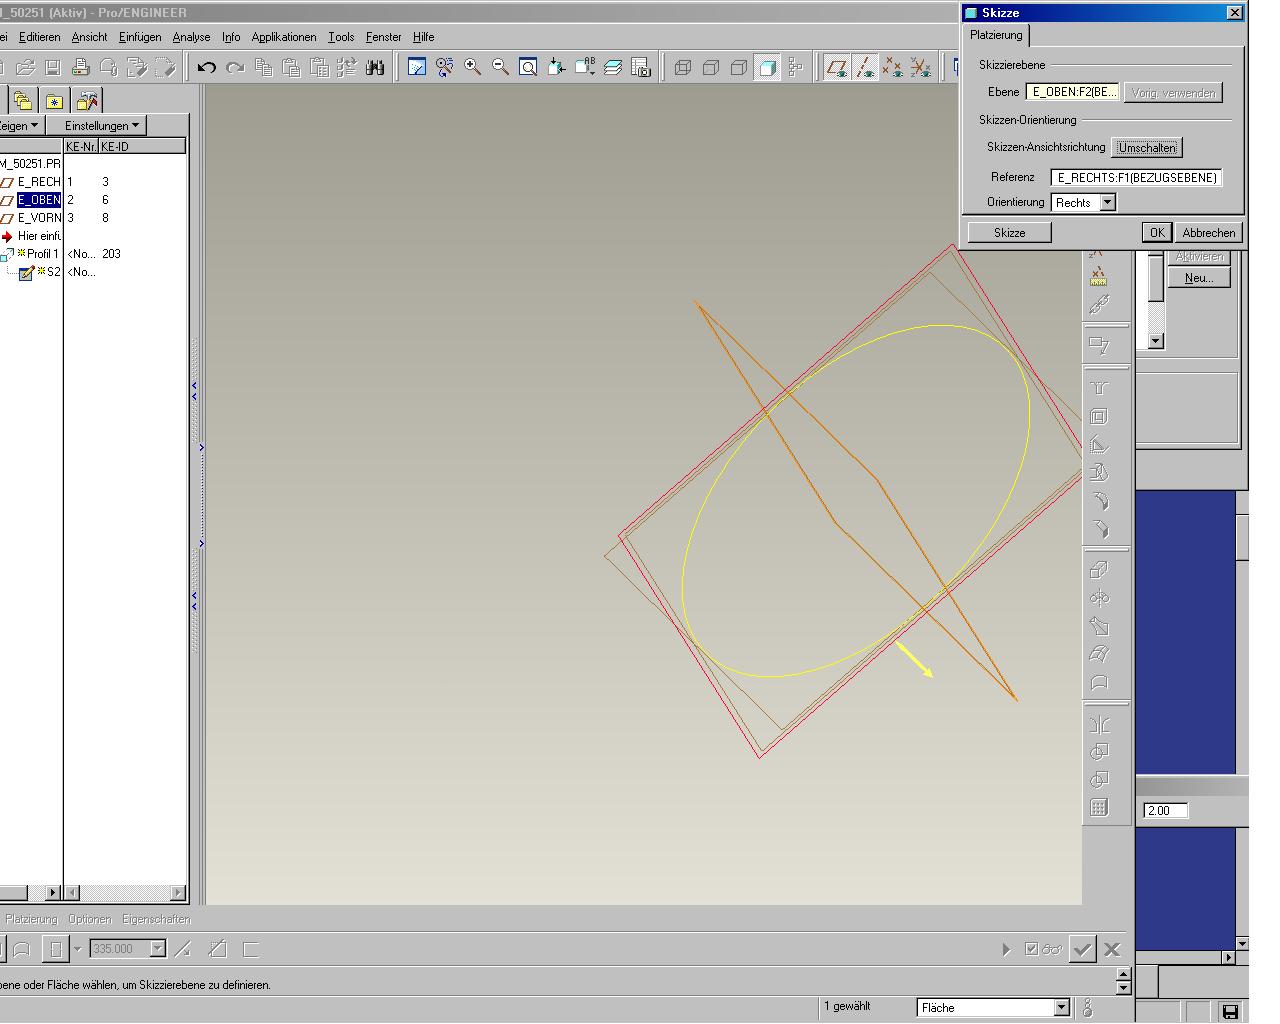
Task: Click the Paste icon in toolbar
Action: coord(291,68)
